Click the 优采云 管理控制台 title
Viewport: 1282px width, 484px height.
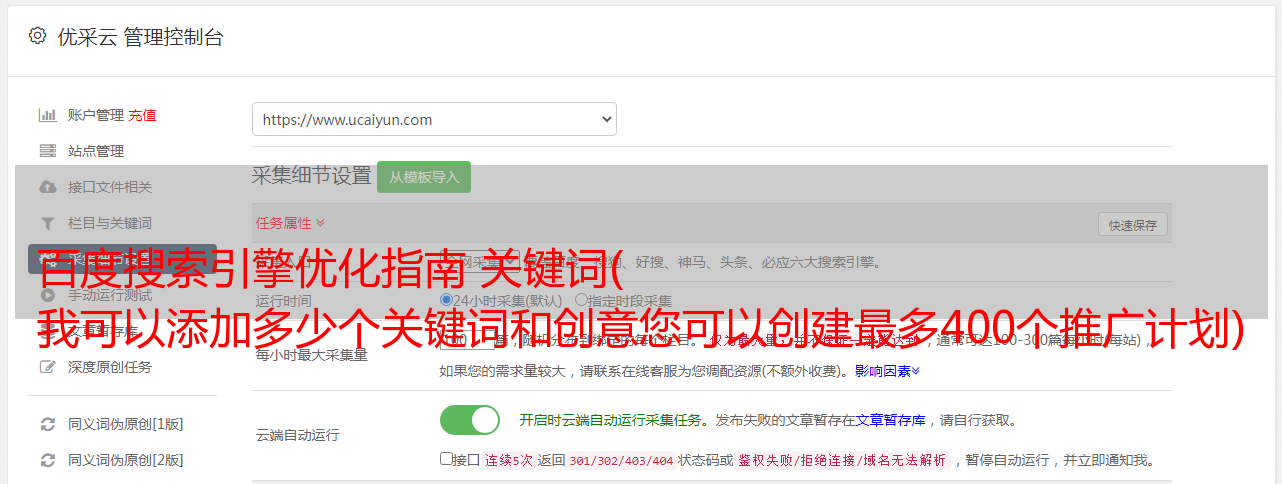(141, 37)
